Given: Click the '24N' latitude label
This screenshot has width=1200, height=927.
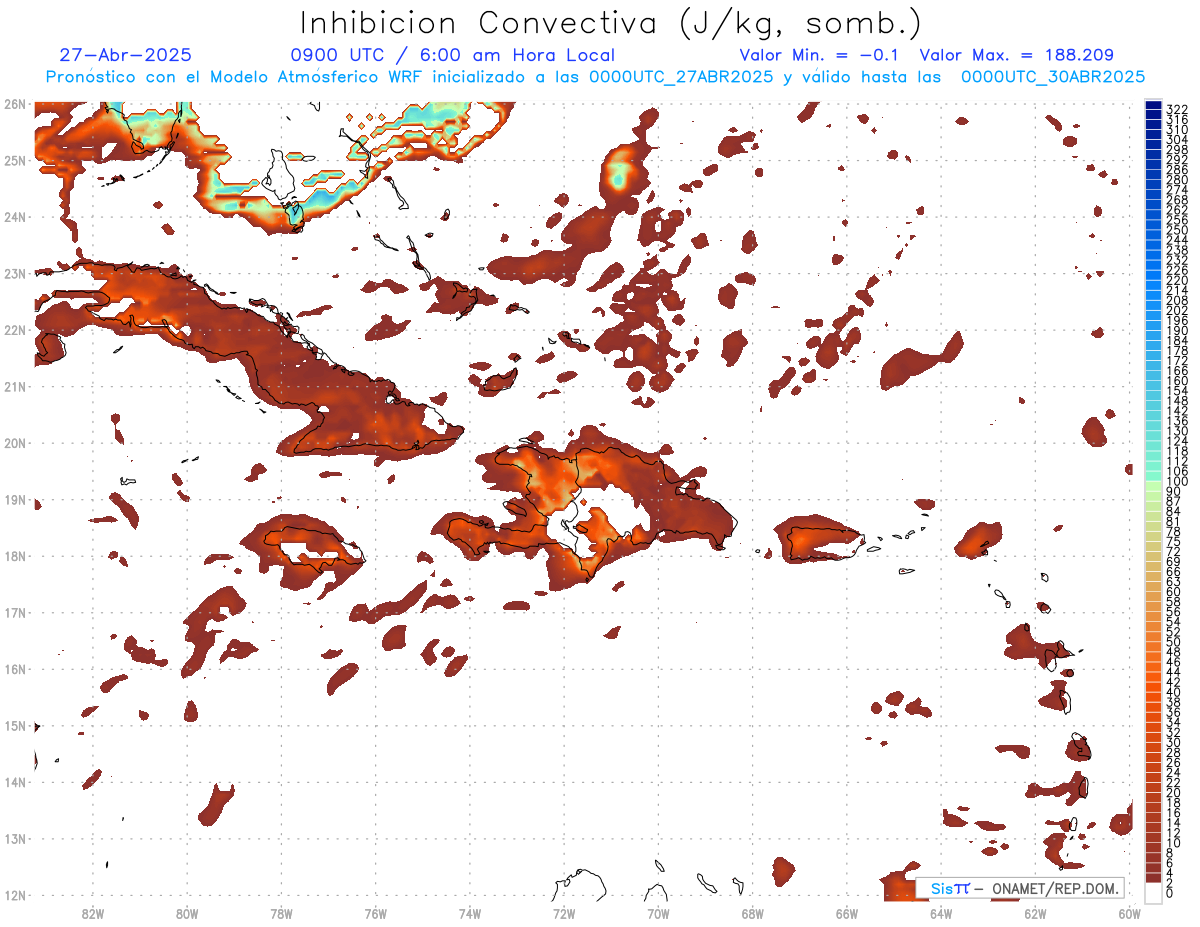Looking at the screenshot, I should [14, 217].
